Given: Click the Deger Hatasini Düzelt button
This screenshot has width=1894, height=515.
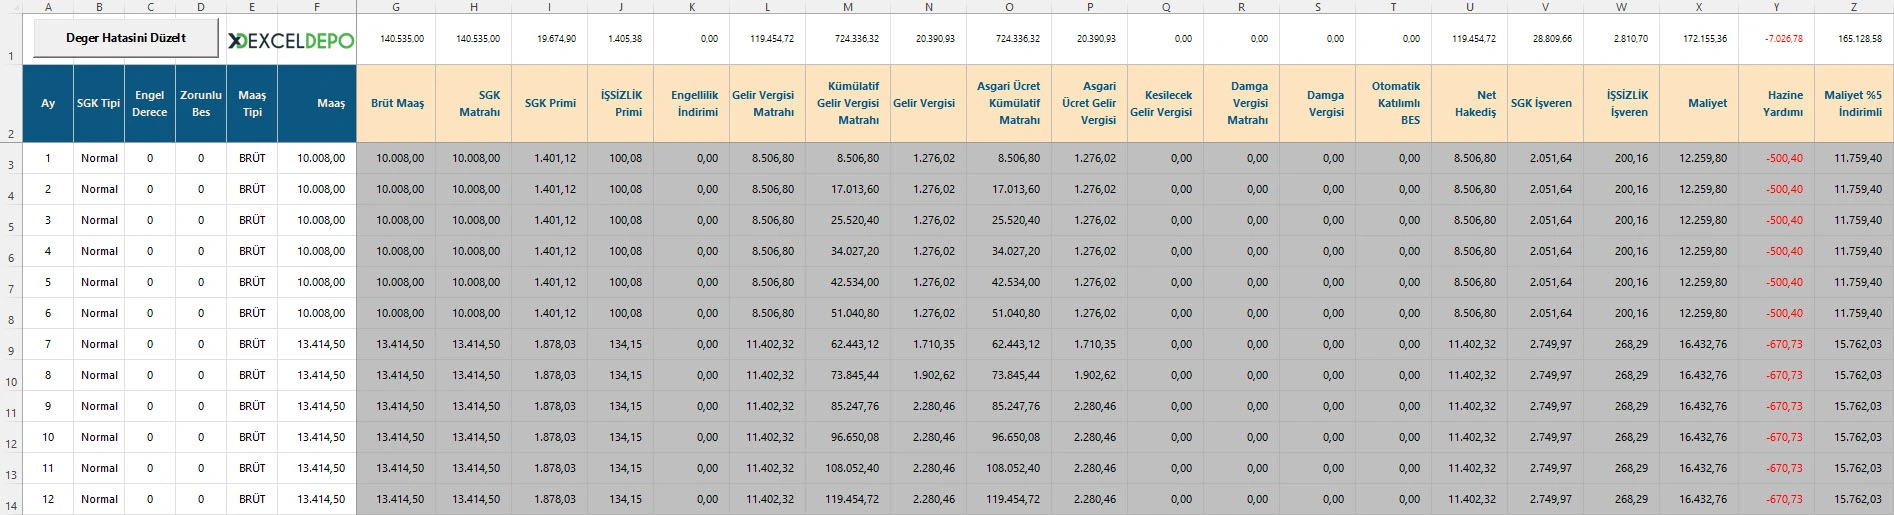Looking at the screenshot, I should click(x=125, y=38).
